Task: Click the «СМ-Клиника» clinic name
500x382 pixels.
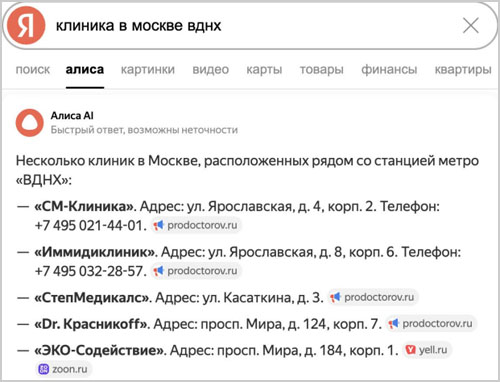Action: pos(84,206)
